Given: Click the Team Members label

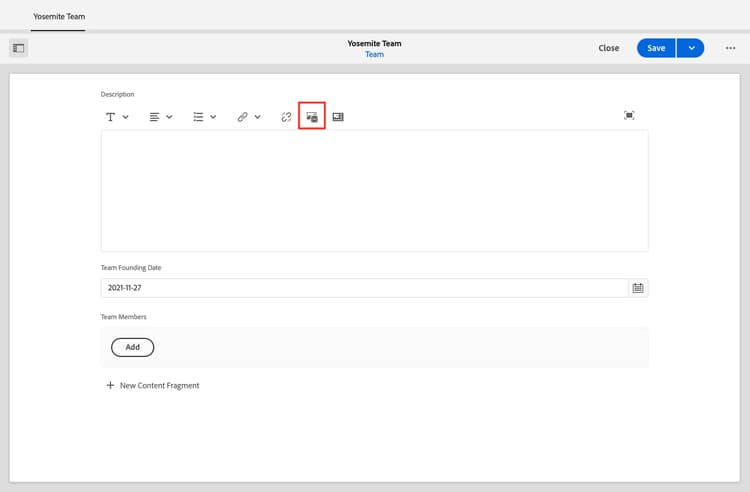Looking at the screenshot, I should coord(123,317).
